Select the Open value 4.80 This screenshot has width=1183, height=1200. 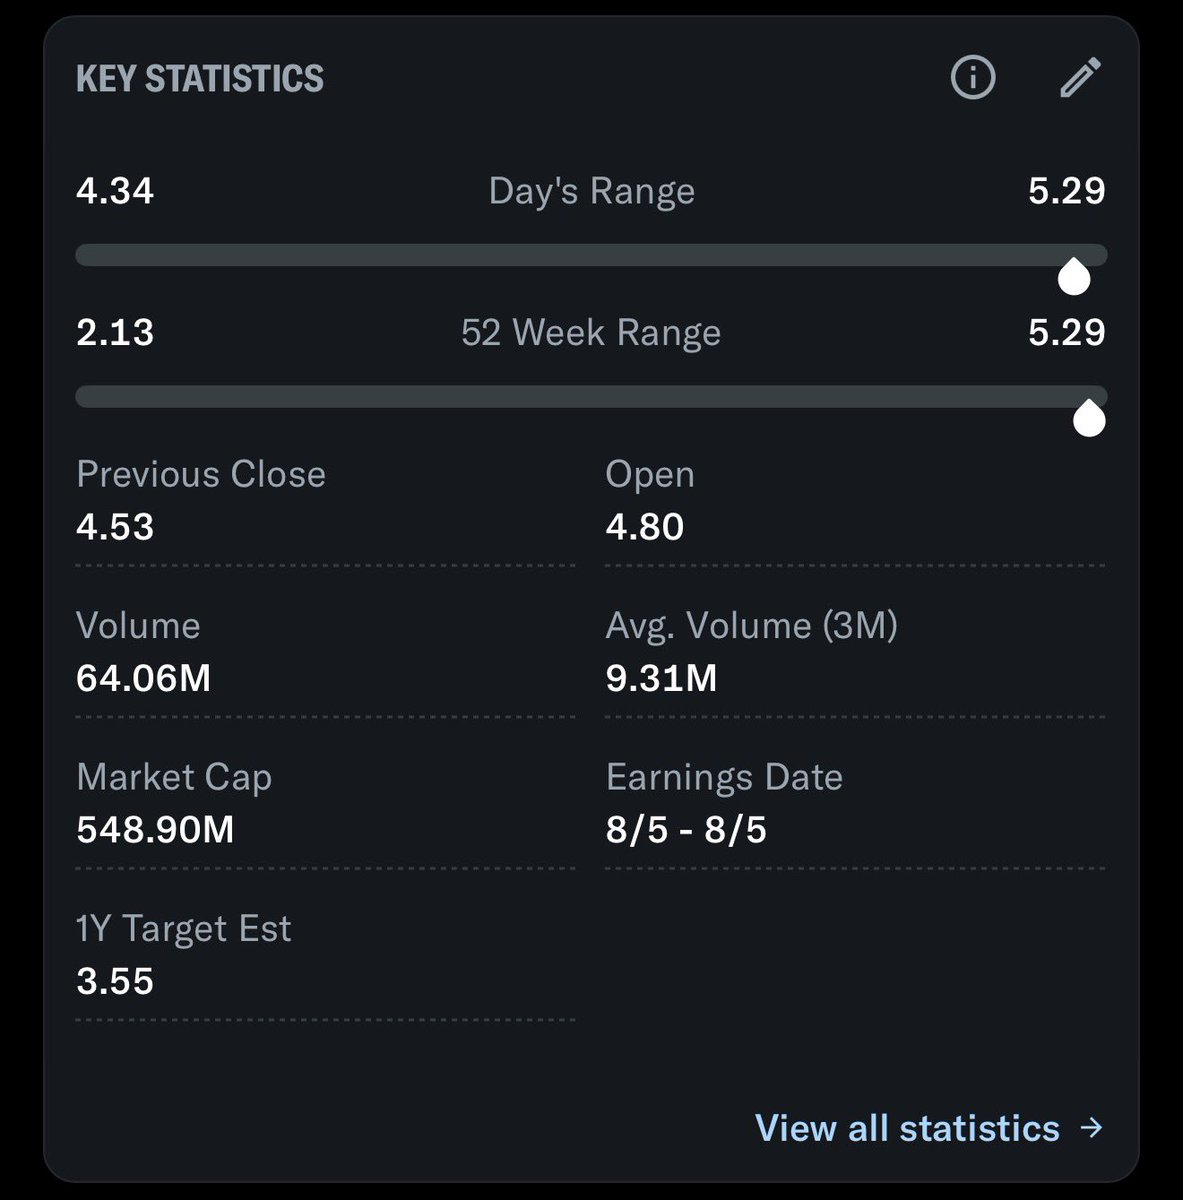(x=645, y=527)
